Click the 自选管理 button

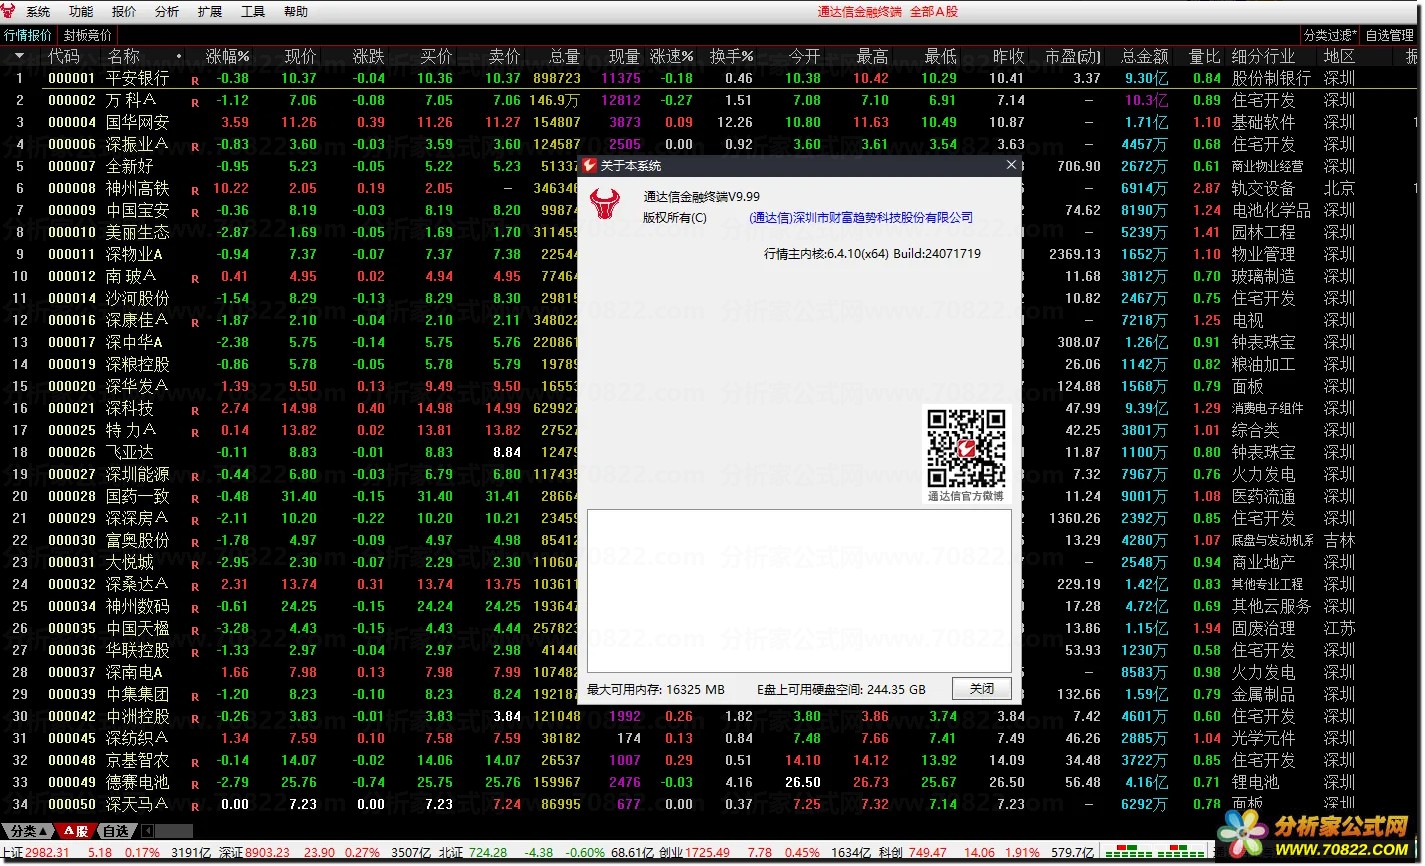(1390, 35)
